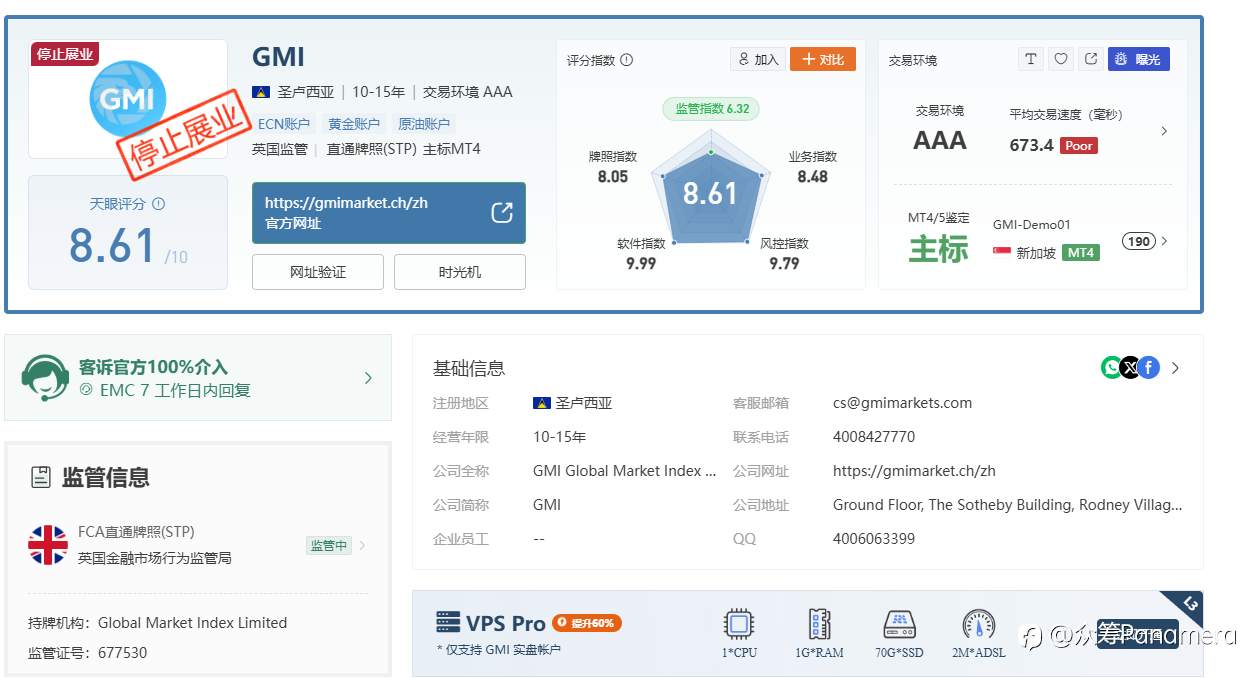Open external link icon beside gmimarket.ch/zh
The width and height of the screenshot is (1251, 678).
(502, 212)
